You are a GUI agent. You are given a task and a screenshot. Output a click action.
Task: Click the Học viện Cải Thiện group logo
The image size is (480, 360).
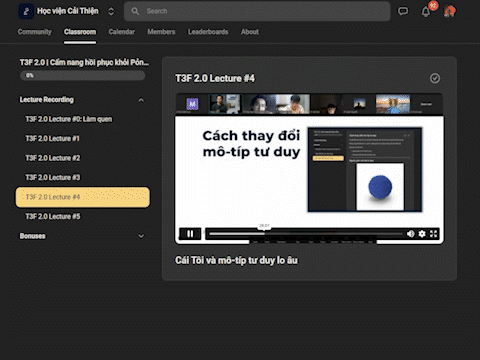click(x=26, y=11)
